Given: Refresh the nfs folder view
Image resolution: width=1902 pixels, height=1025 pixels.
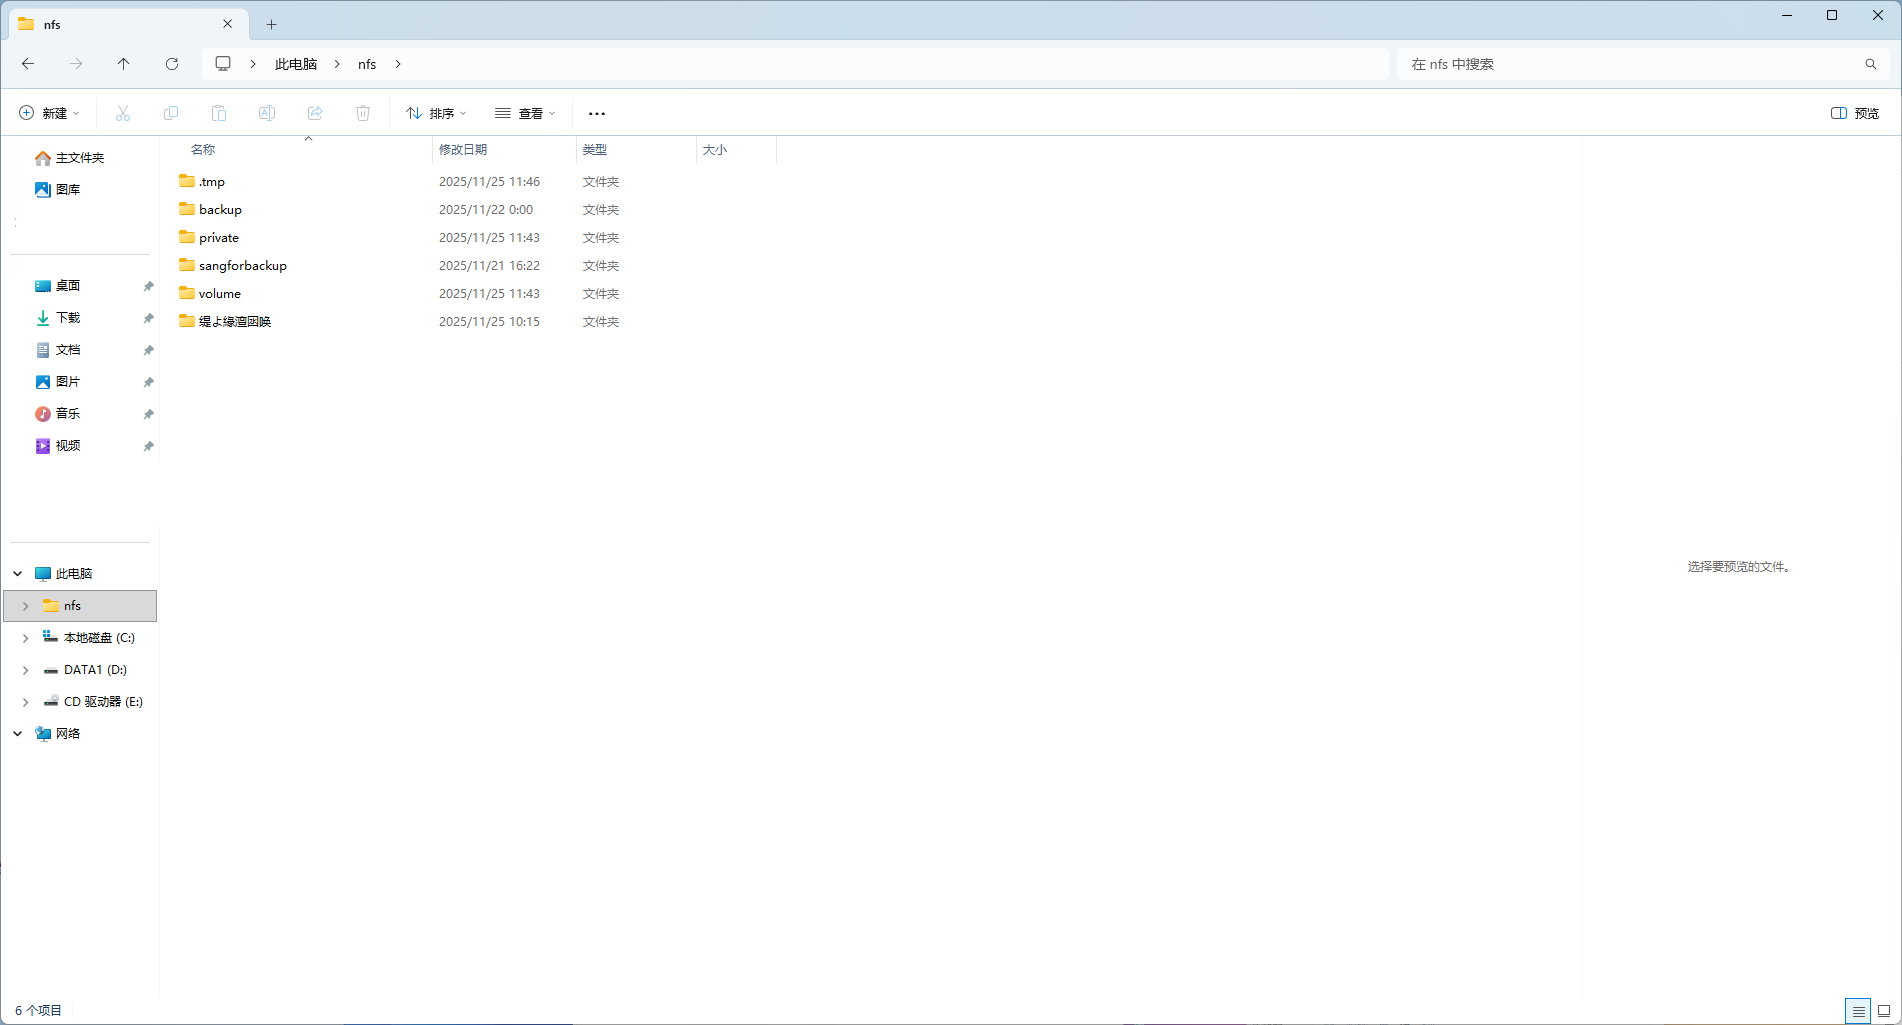Looking at the screenshot, I should [x=172, y=64].
